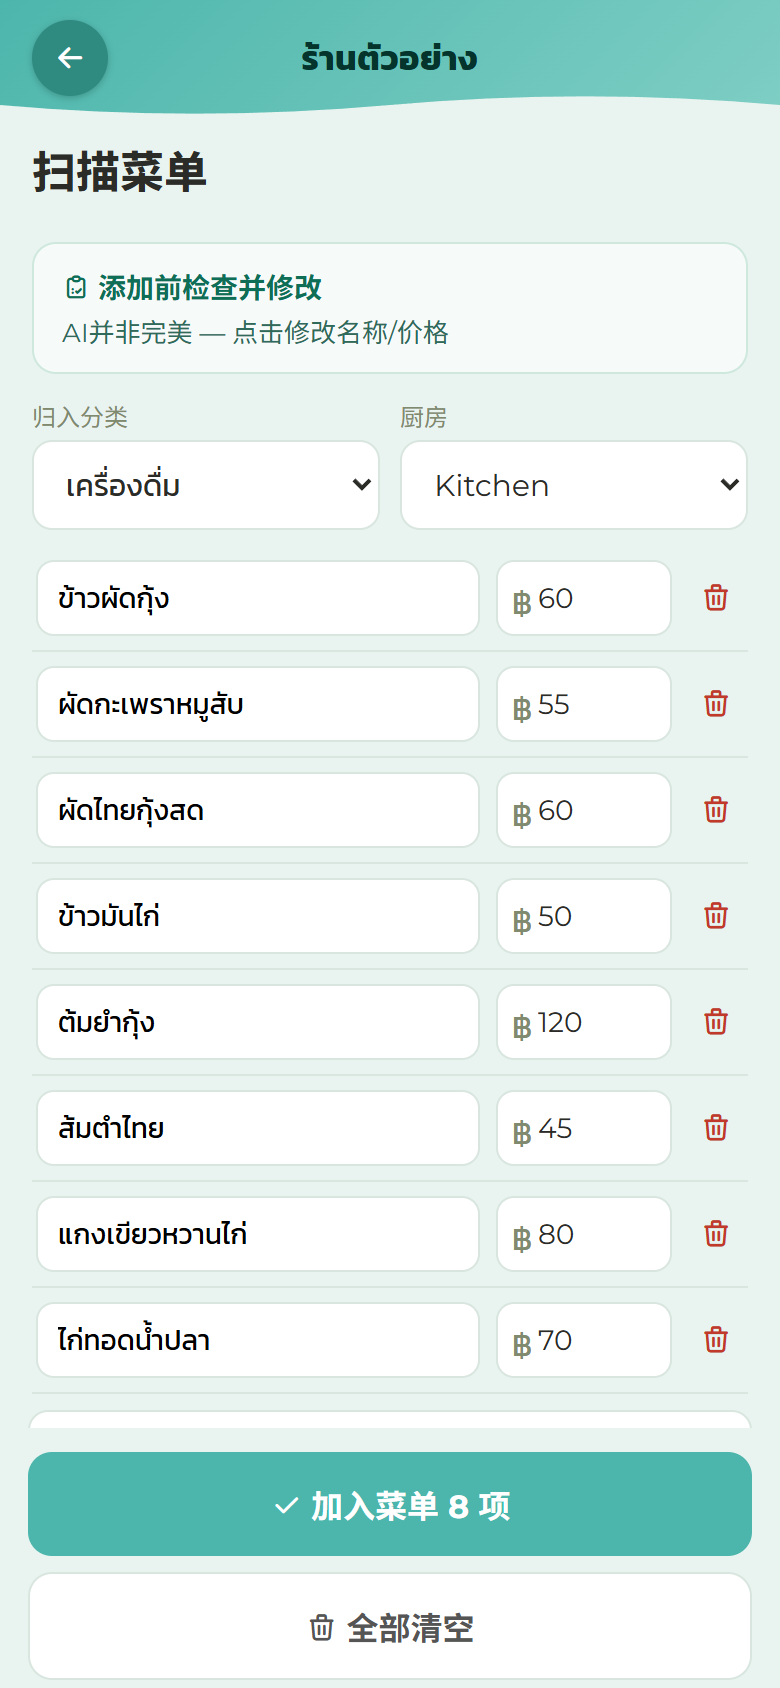Remove the ข้าวมันไก่ item via trash icon

click(716, 916)
